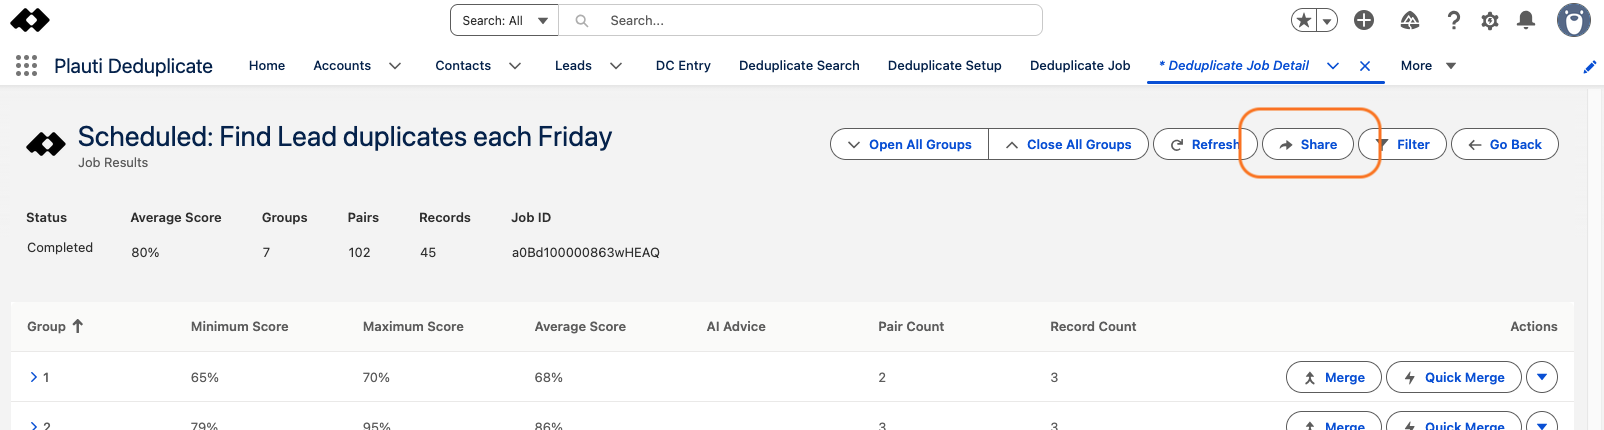Expand the Leads tab chevron
The image size is (1604, 430).
(x=616, y=66)
